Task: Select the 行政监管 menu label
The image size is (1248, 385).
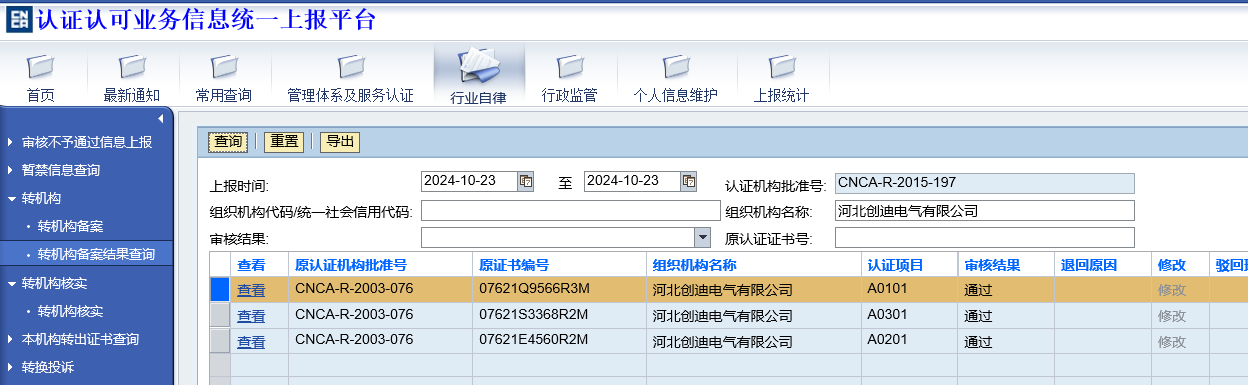Action: [x=570, y=96]
